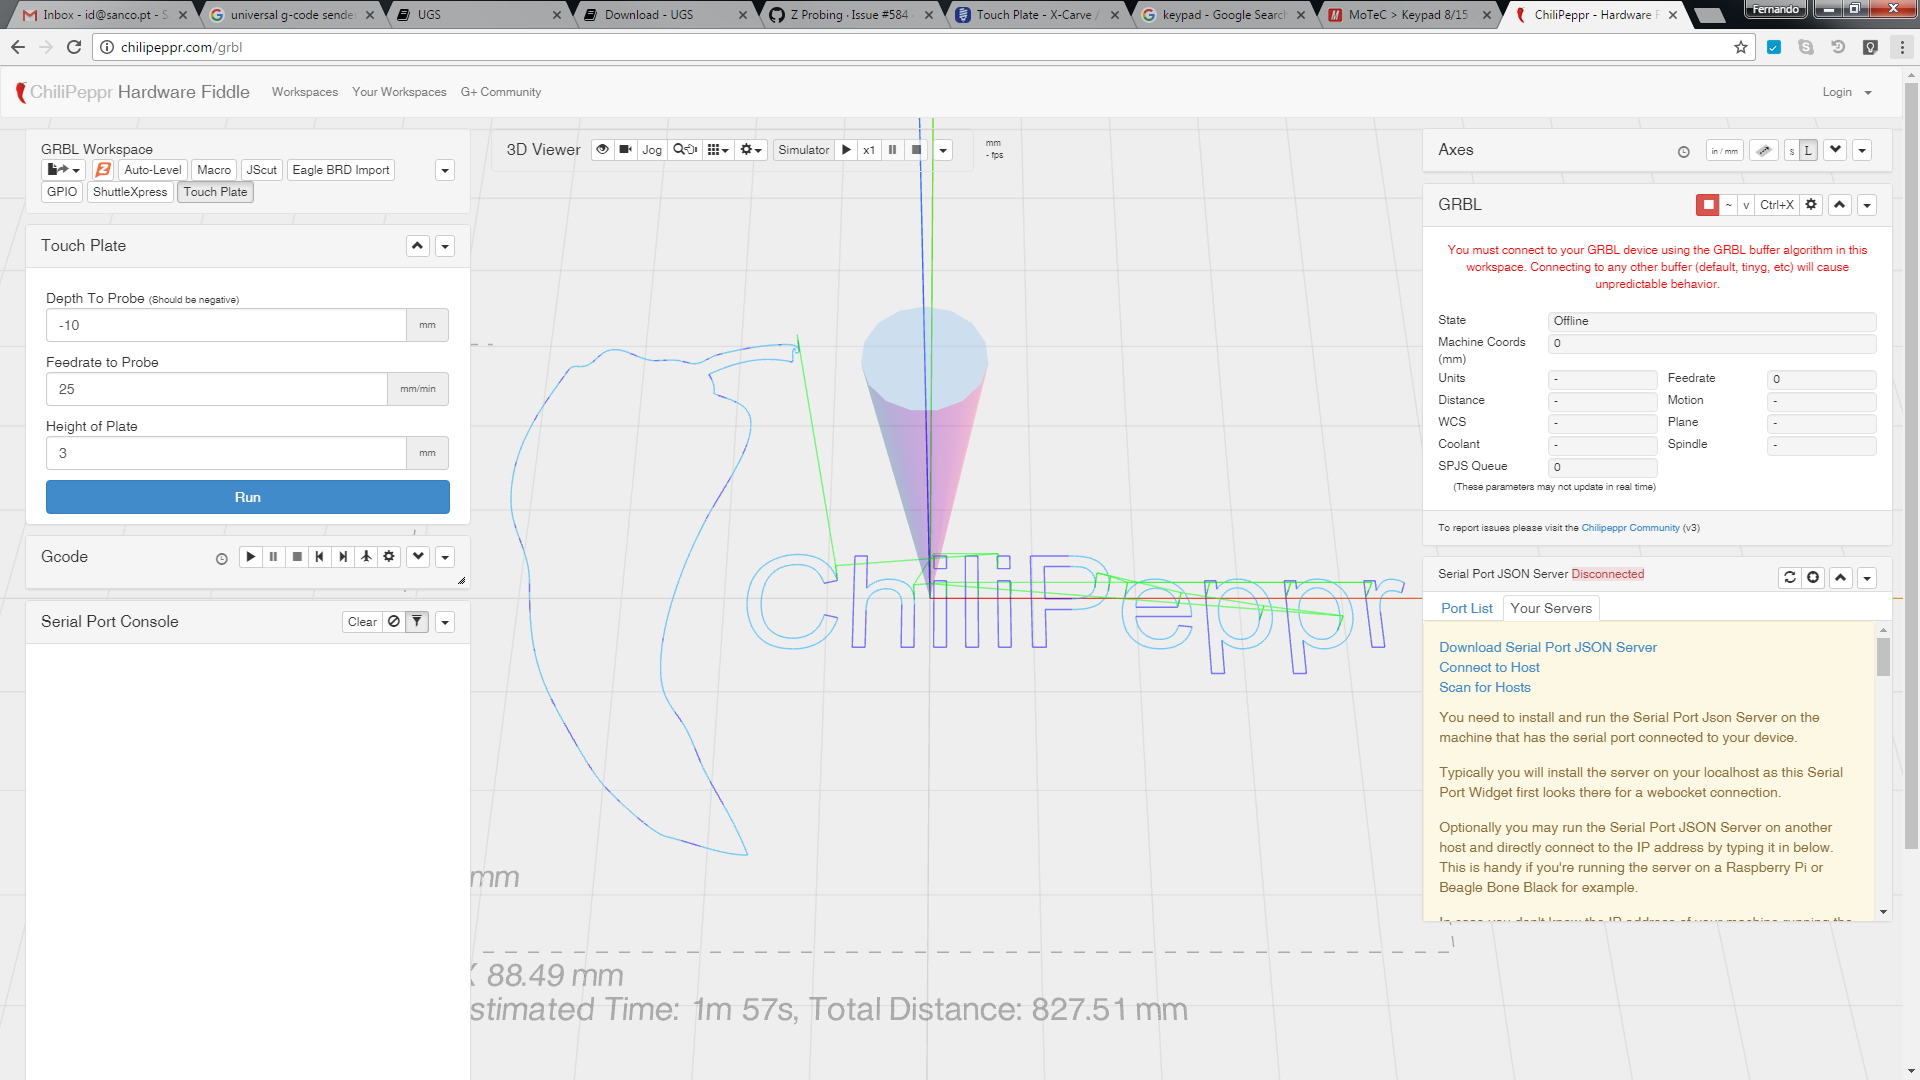
Task: Click the inspect/magnifier icon in 3D Viewer
Action: [x=685, y=150]
